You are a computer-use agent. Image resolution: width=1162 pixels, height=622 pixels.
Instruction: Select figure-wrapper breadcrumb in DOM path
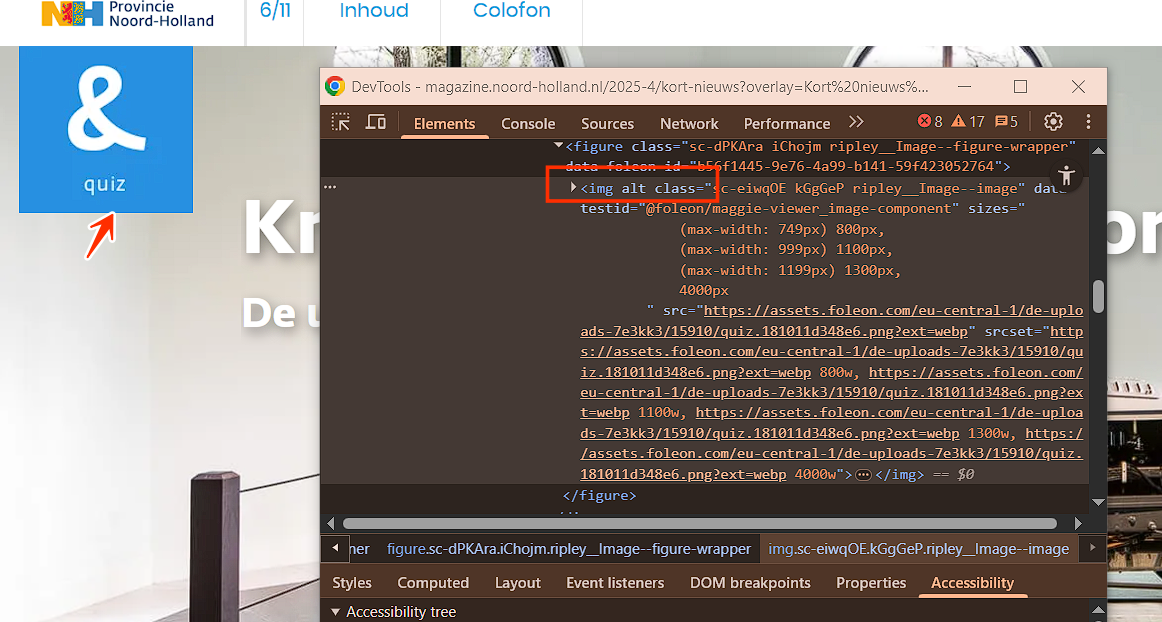tap(568, 549)
